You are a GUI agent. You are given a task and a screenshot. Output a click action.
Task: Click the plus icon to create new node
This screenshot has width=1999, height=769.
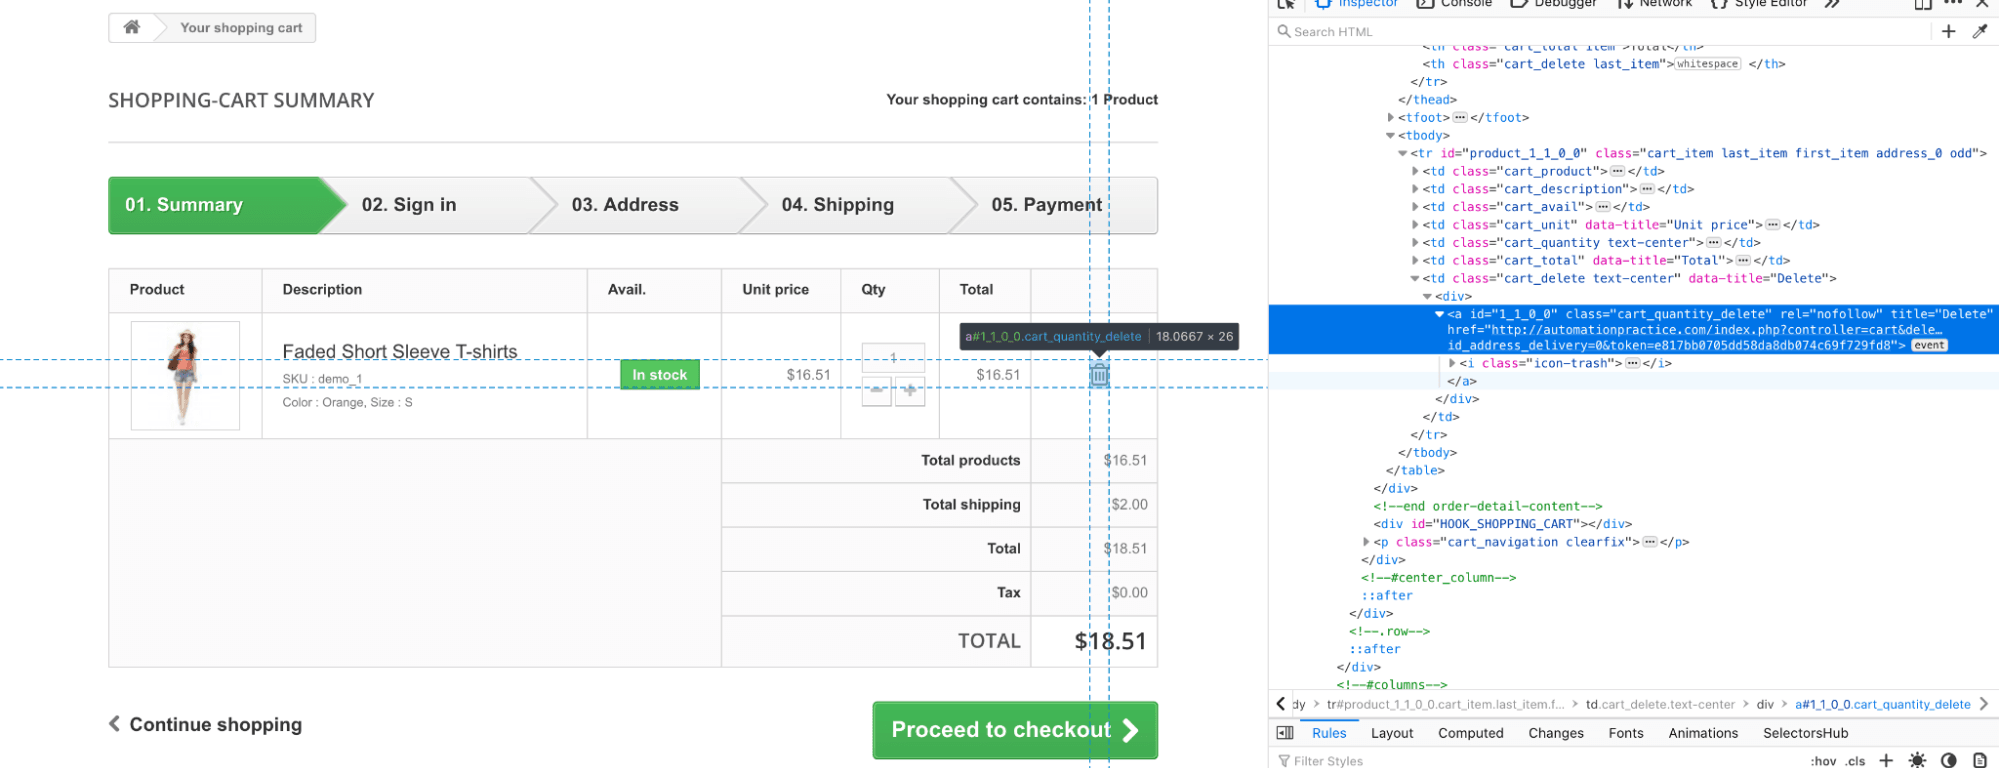tap(1948, 32)
